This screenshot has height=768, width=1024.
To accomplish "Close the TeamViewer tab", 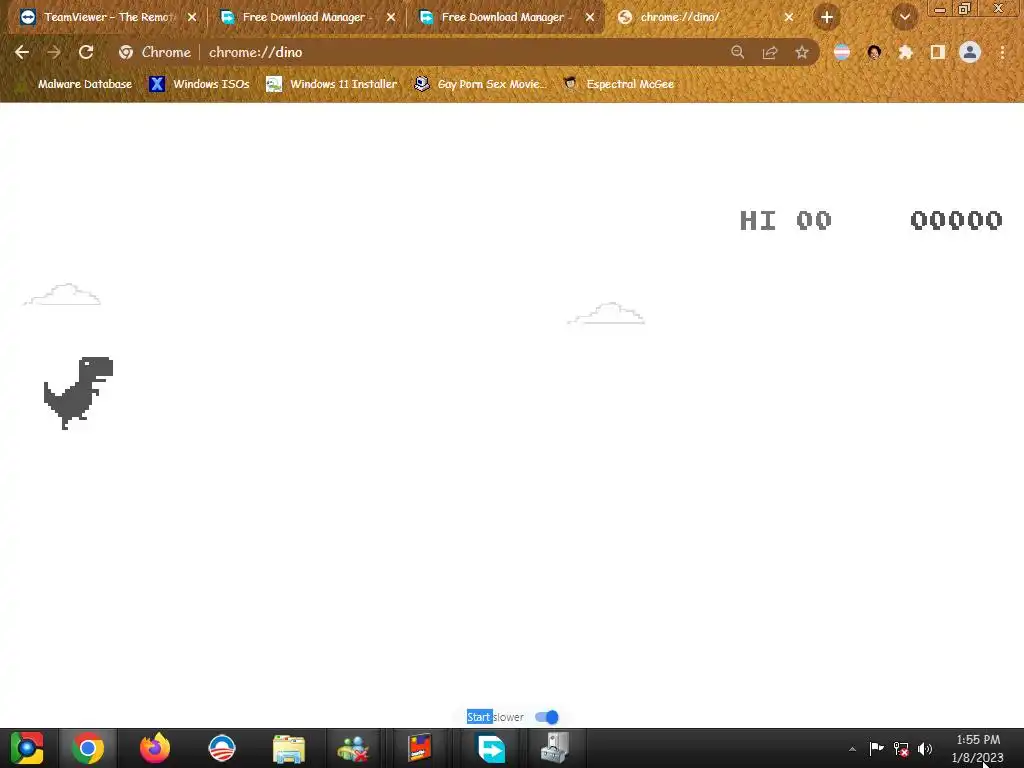I will click(192, 18).
